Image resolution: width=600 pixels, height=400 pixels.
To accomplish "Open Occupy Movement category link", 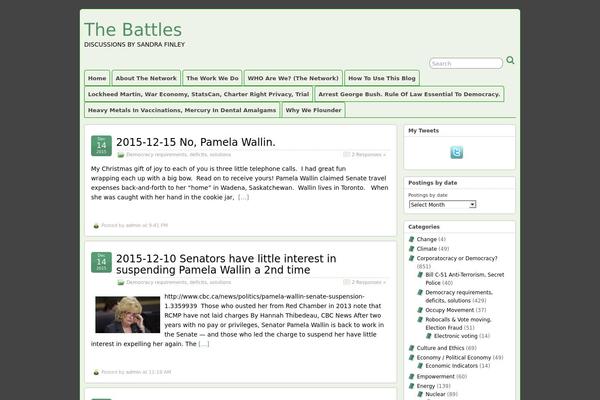I will pos(450,310).
